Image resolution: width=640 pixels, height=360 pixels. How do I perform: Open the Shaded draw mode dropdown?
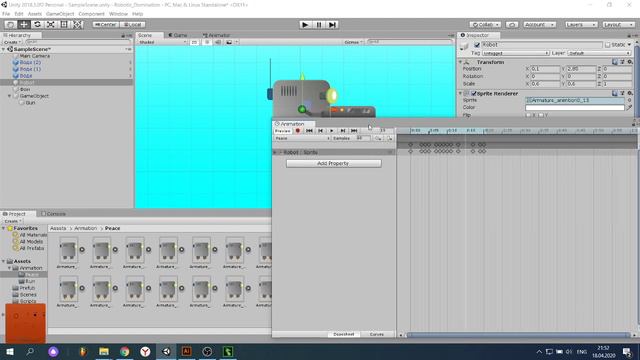[162, 42]
